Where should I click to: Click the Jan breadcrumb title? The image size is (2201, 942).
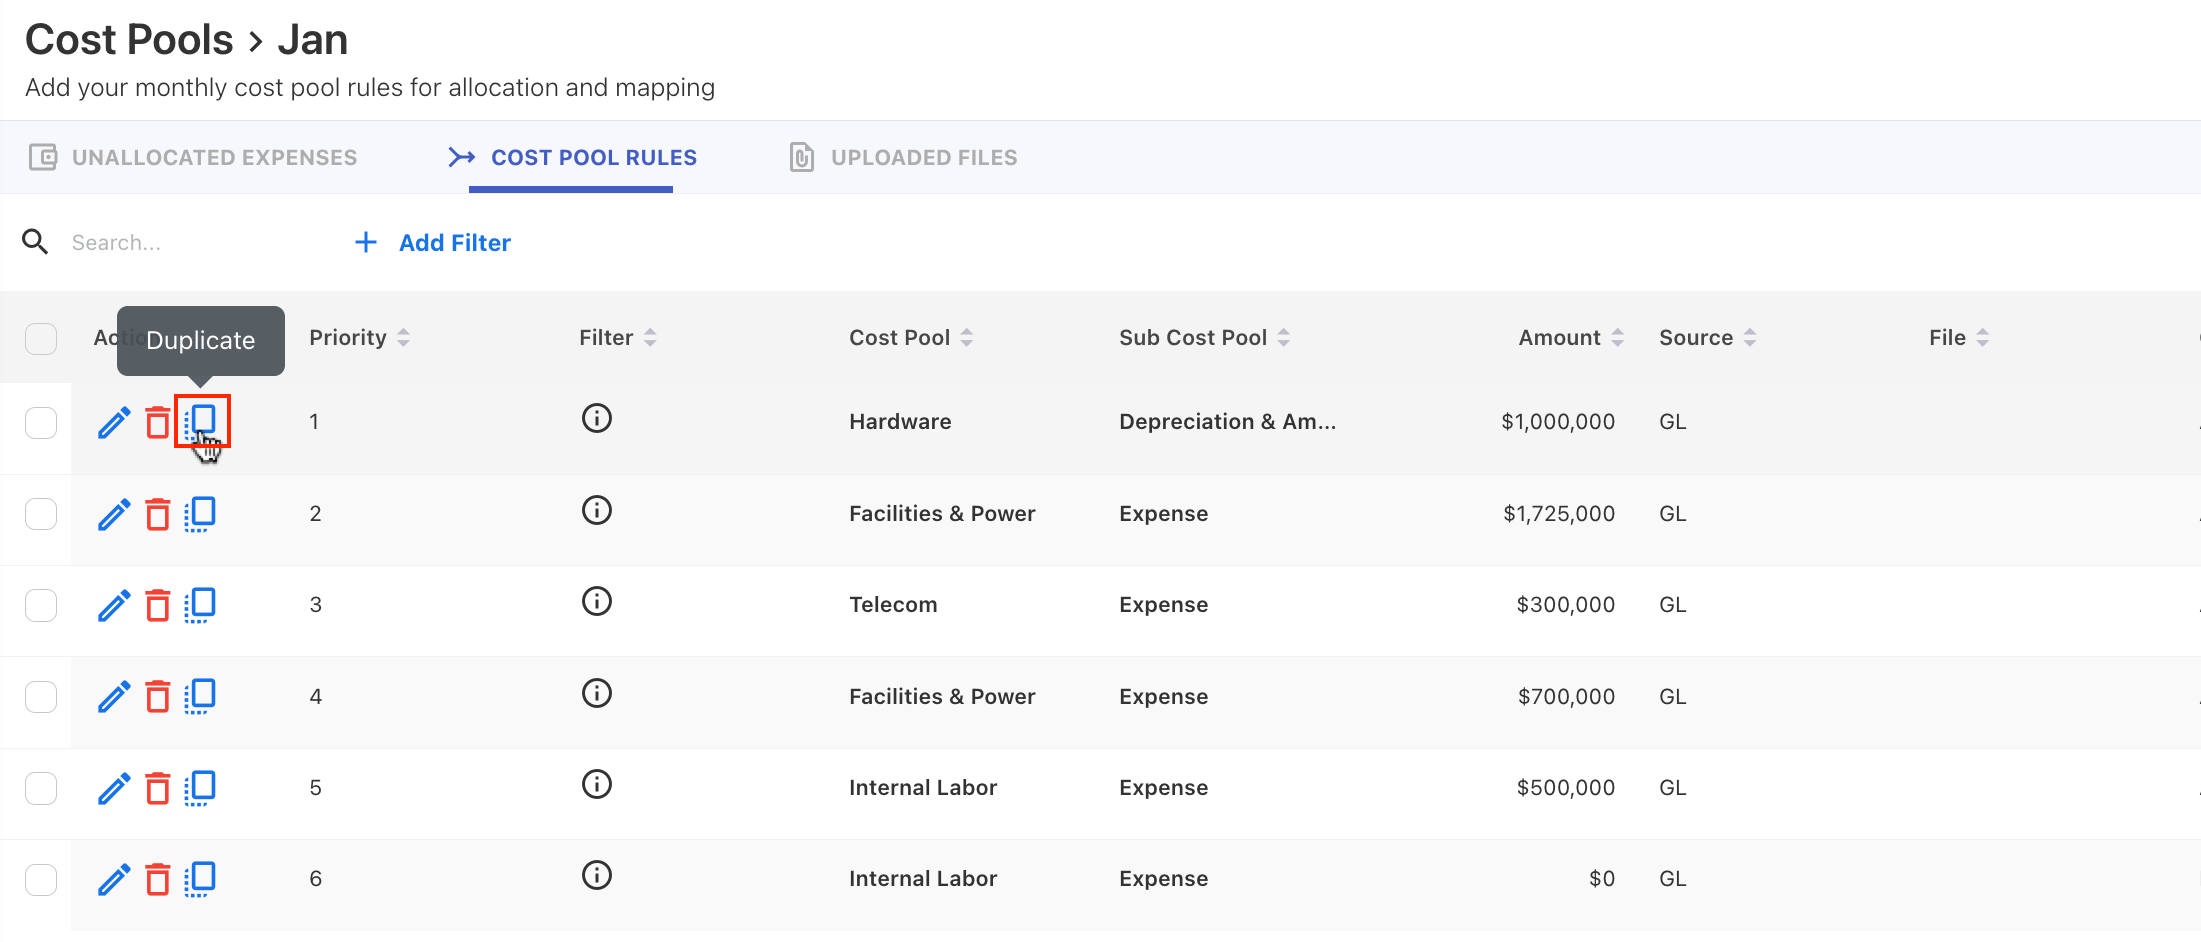[313, 40]
